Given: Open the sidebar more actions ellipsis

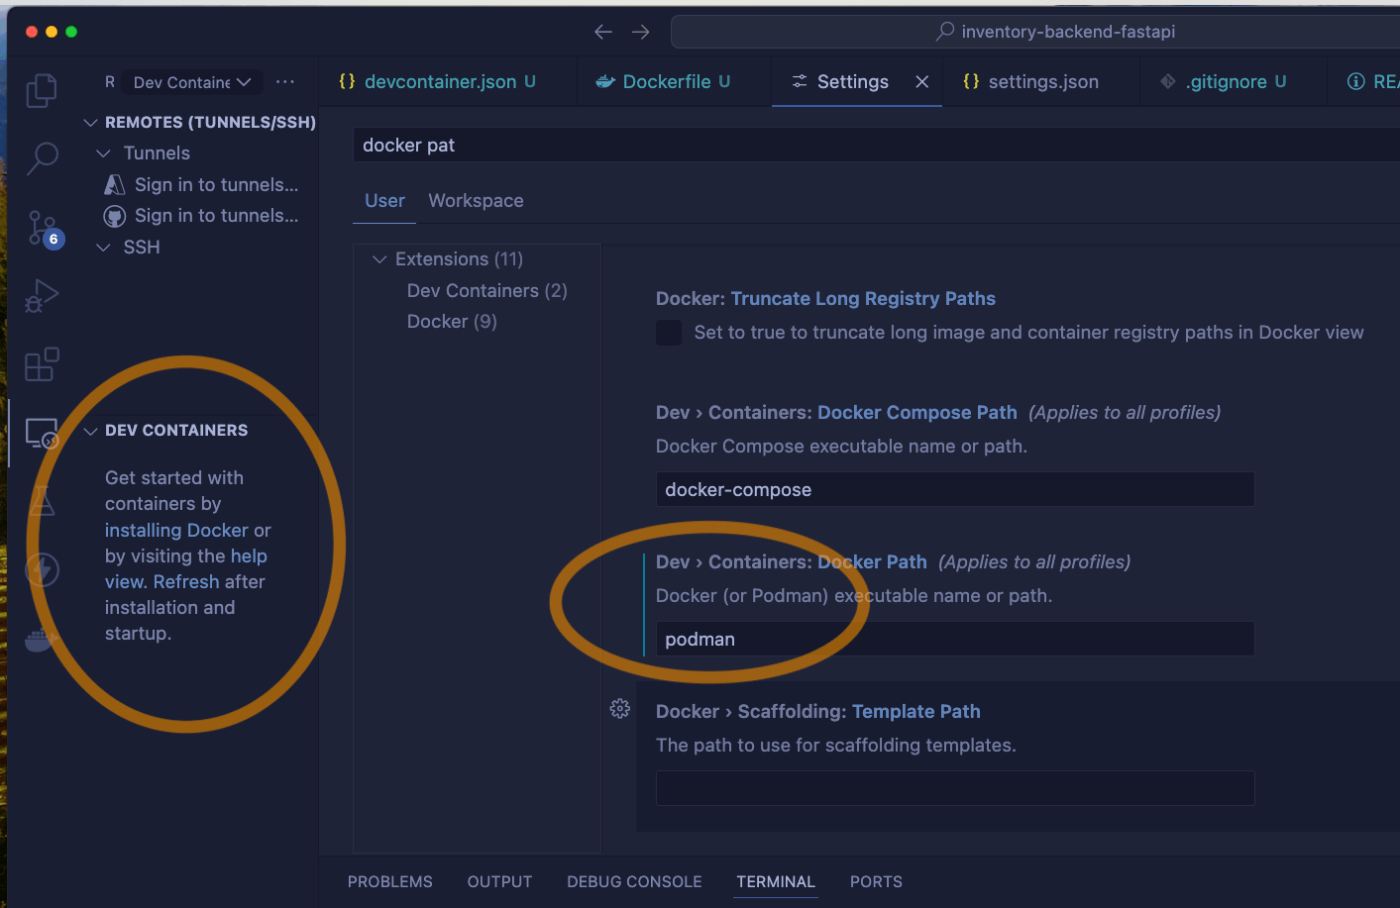Looking at the screenshot, I should [x=285, y=82].
